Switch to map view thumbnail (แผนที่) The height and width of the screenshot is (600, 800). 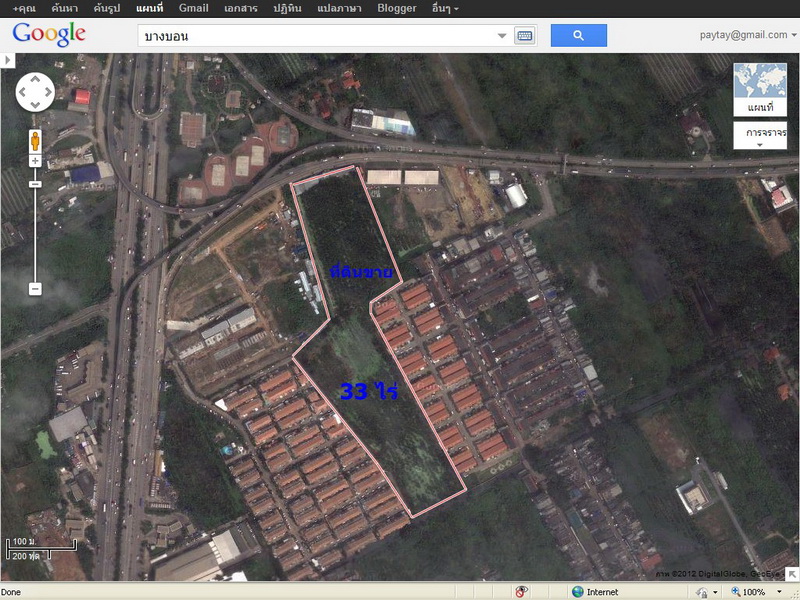[760, 90]
